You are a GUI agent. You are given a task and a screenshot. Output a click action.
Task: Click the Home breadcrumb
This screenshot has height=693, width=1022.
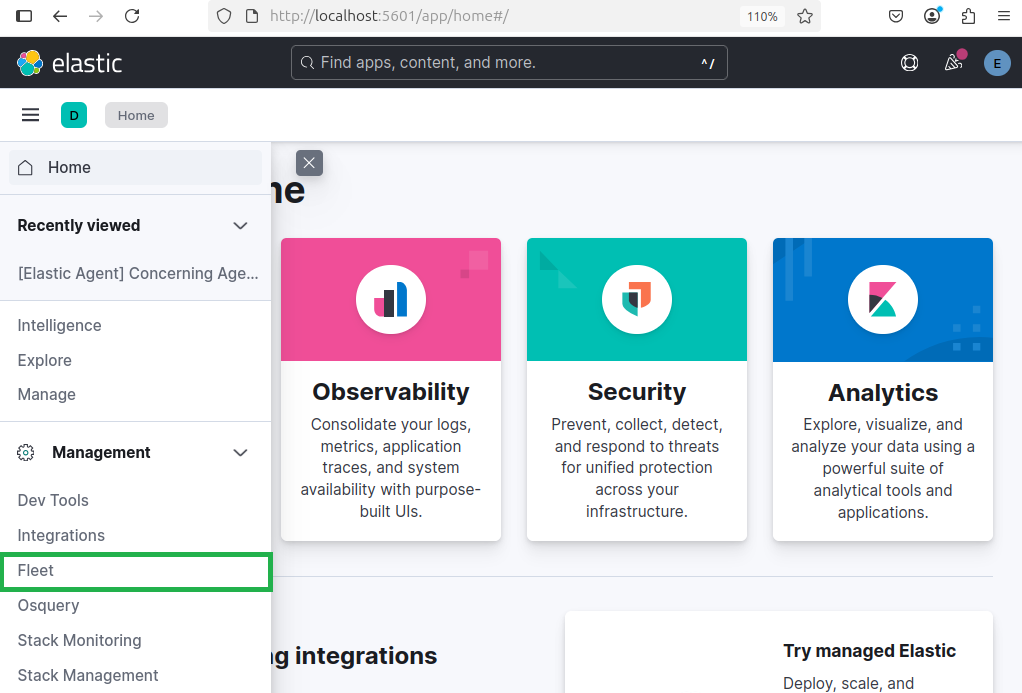[x=136, y=115]
